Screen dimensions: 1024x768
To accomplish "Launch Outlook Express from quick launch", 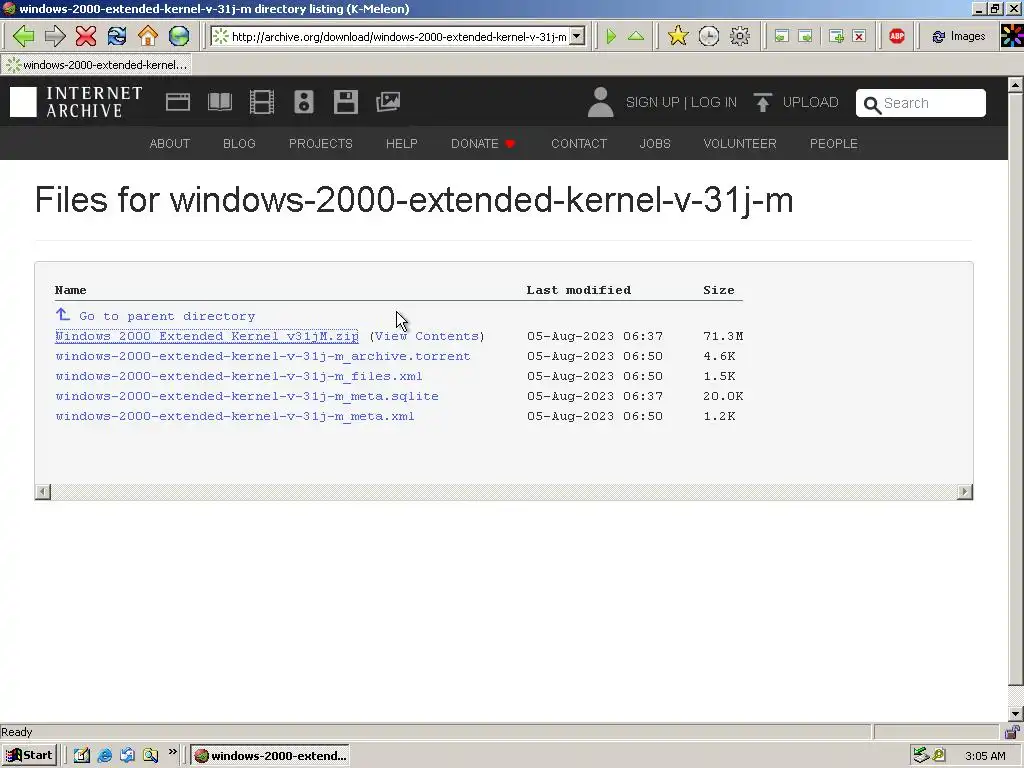I will [x=127, y=756].
